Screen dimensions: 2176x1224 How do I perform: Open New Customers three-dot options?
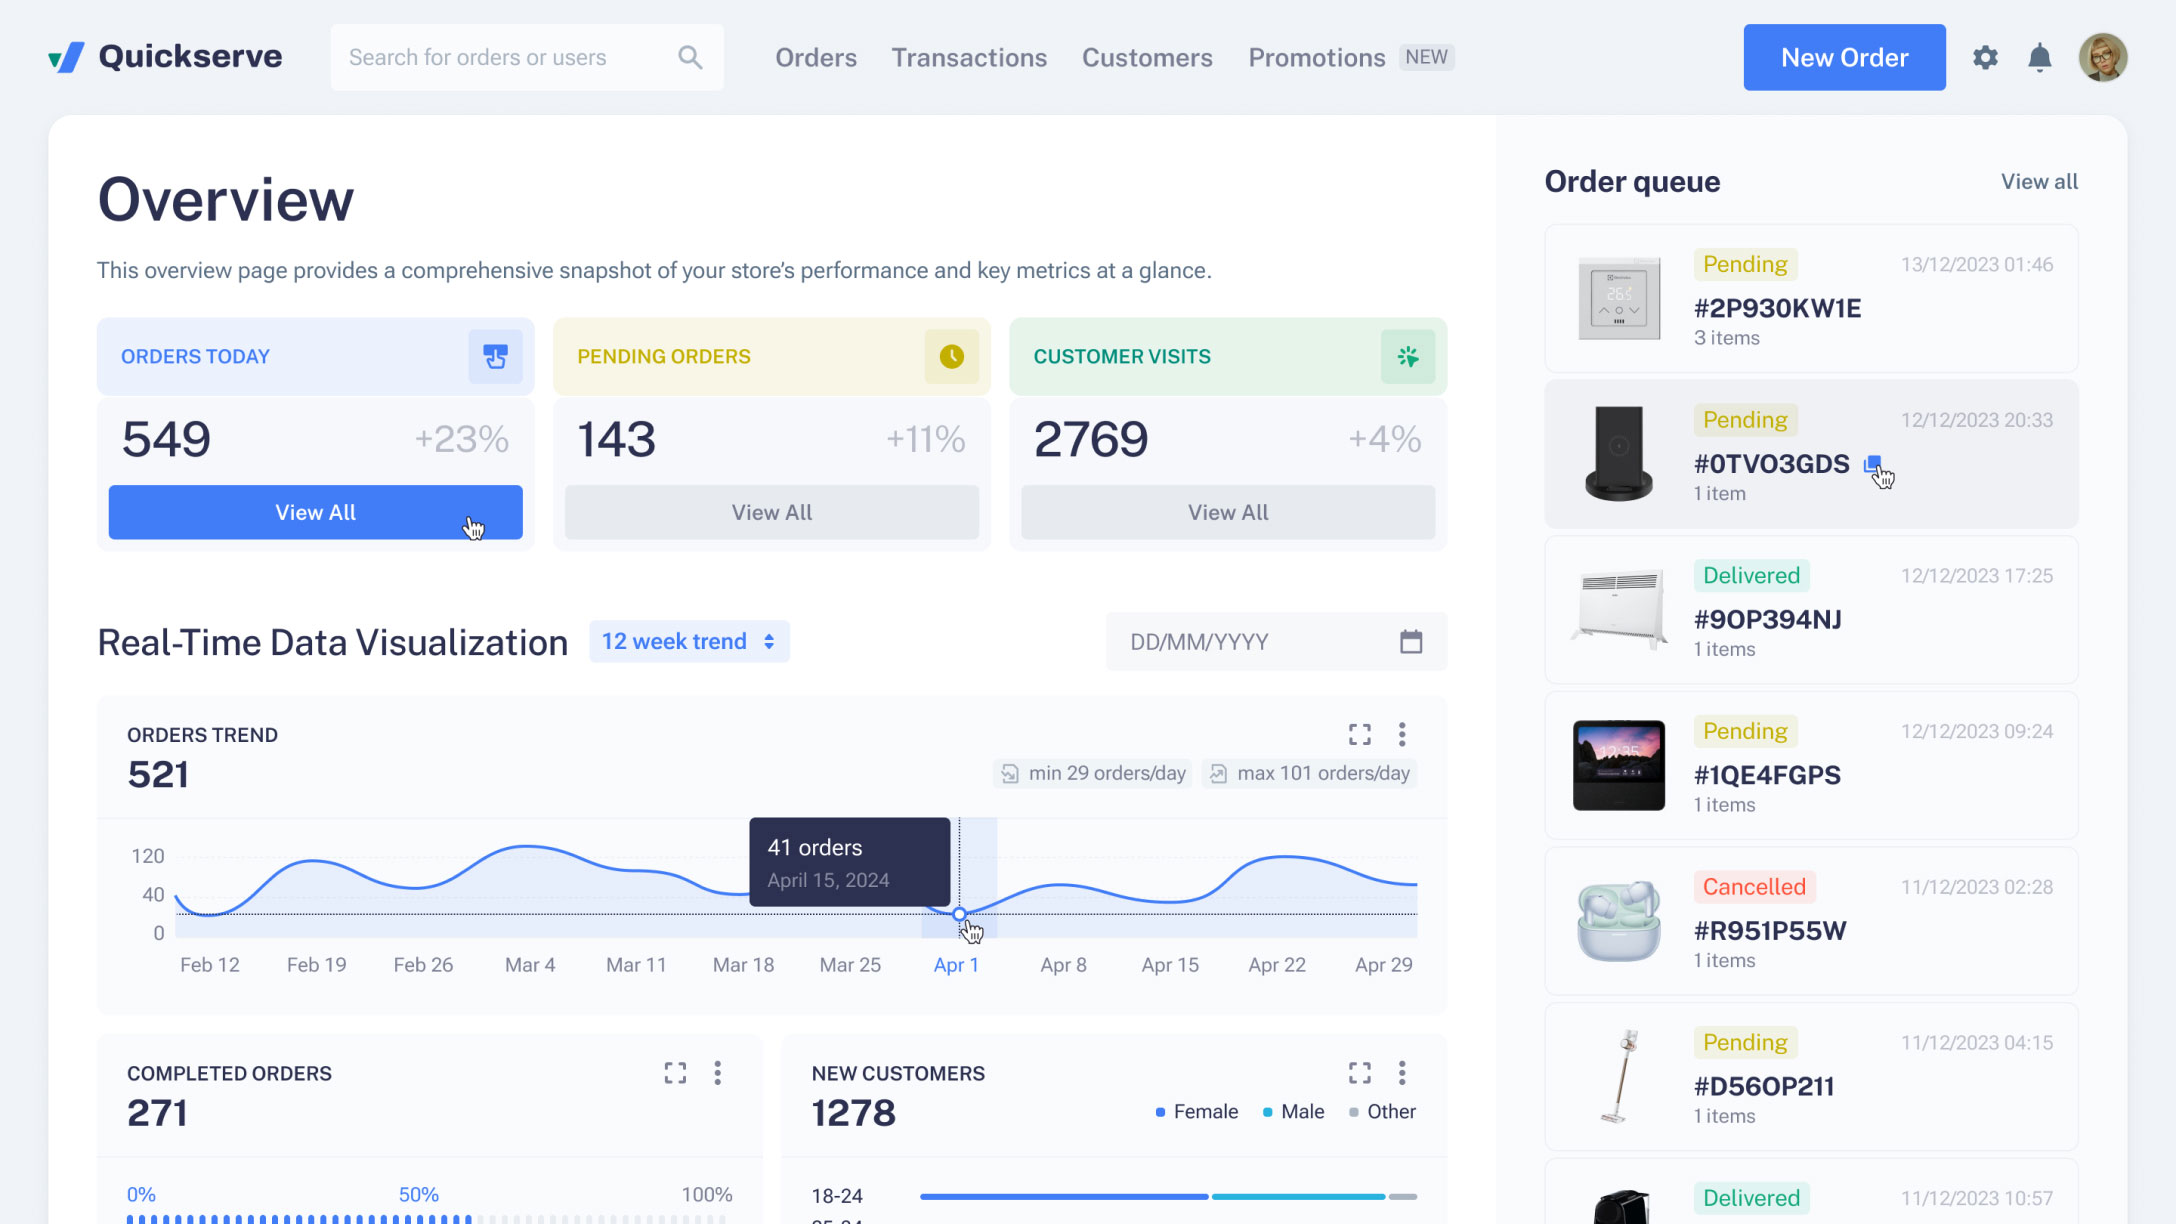[1402, 1073]
